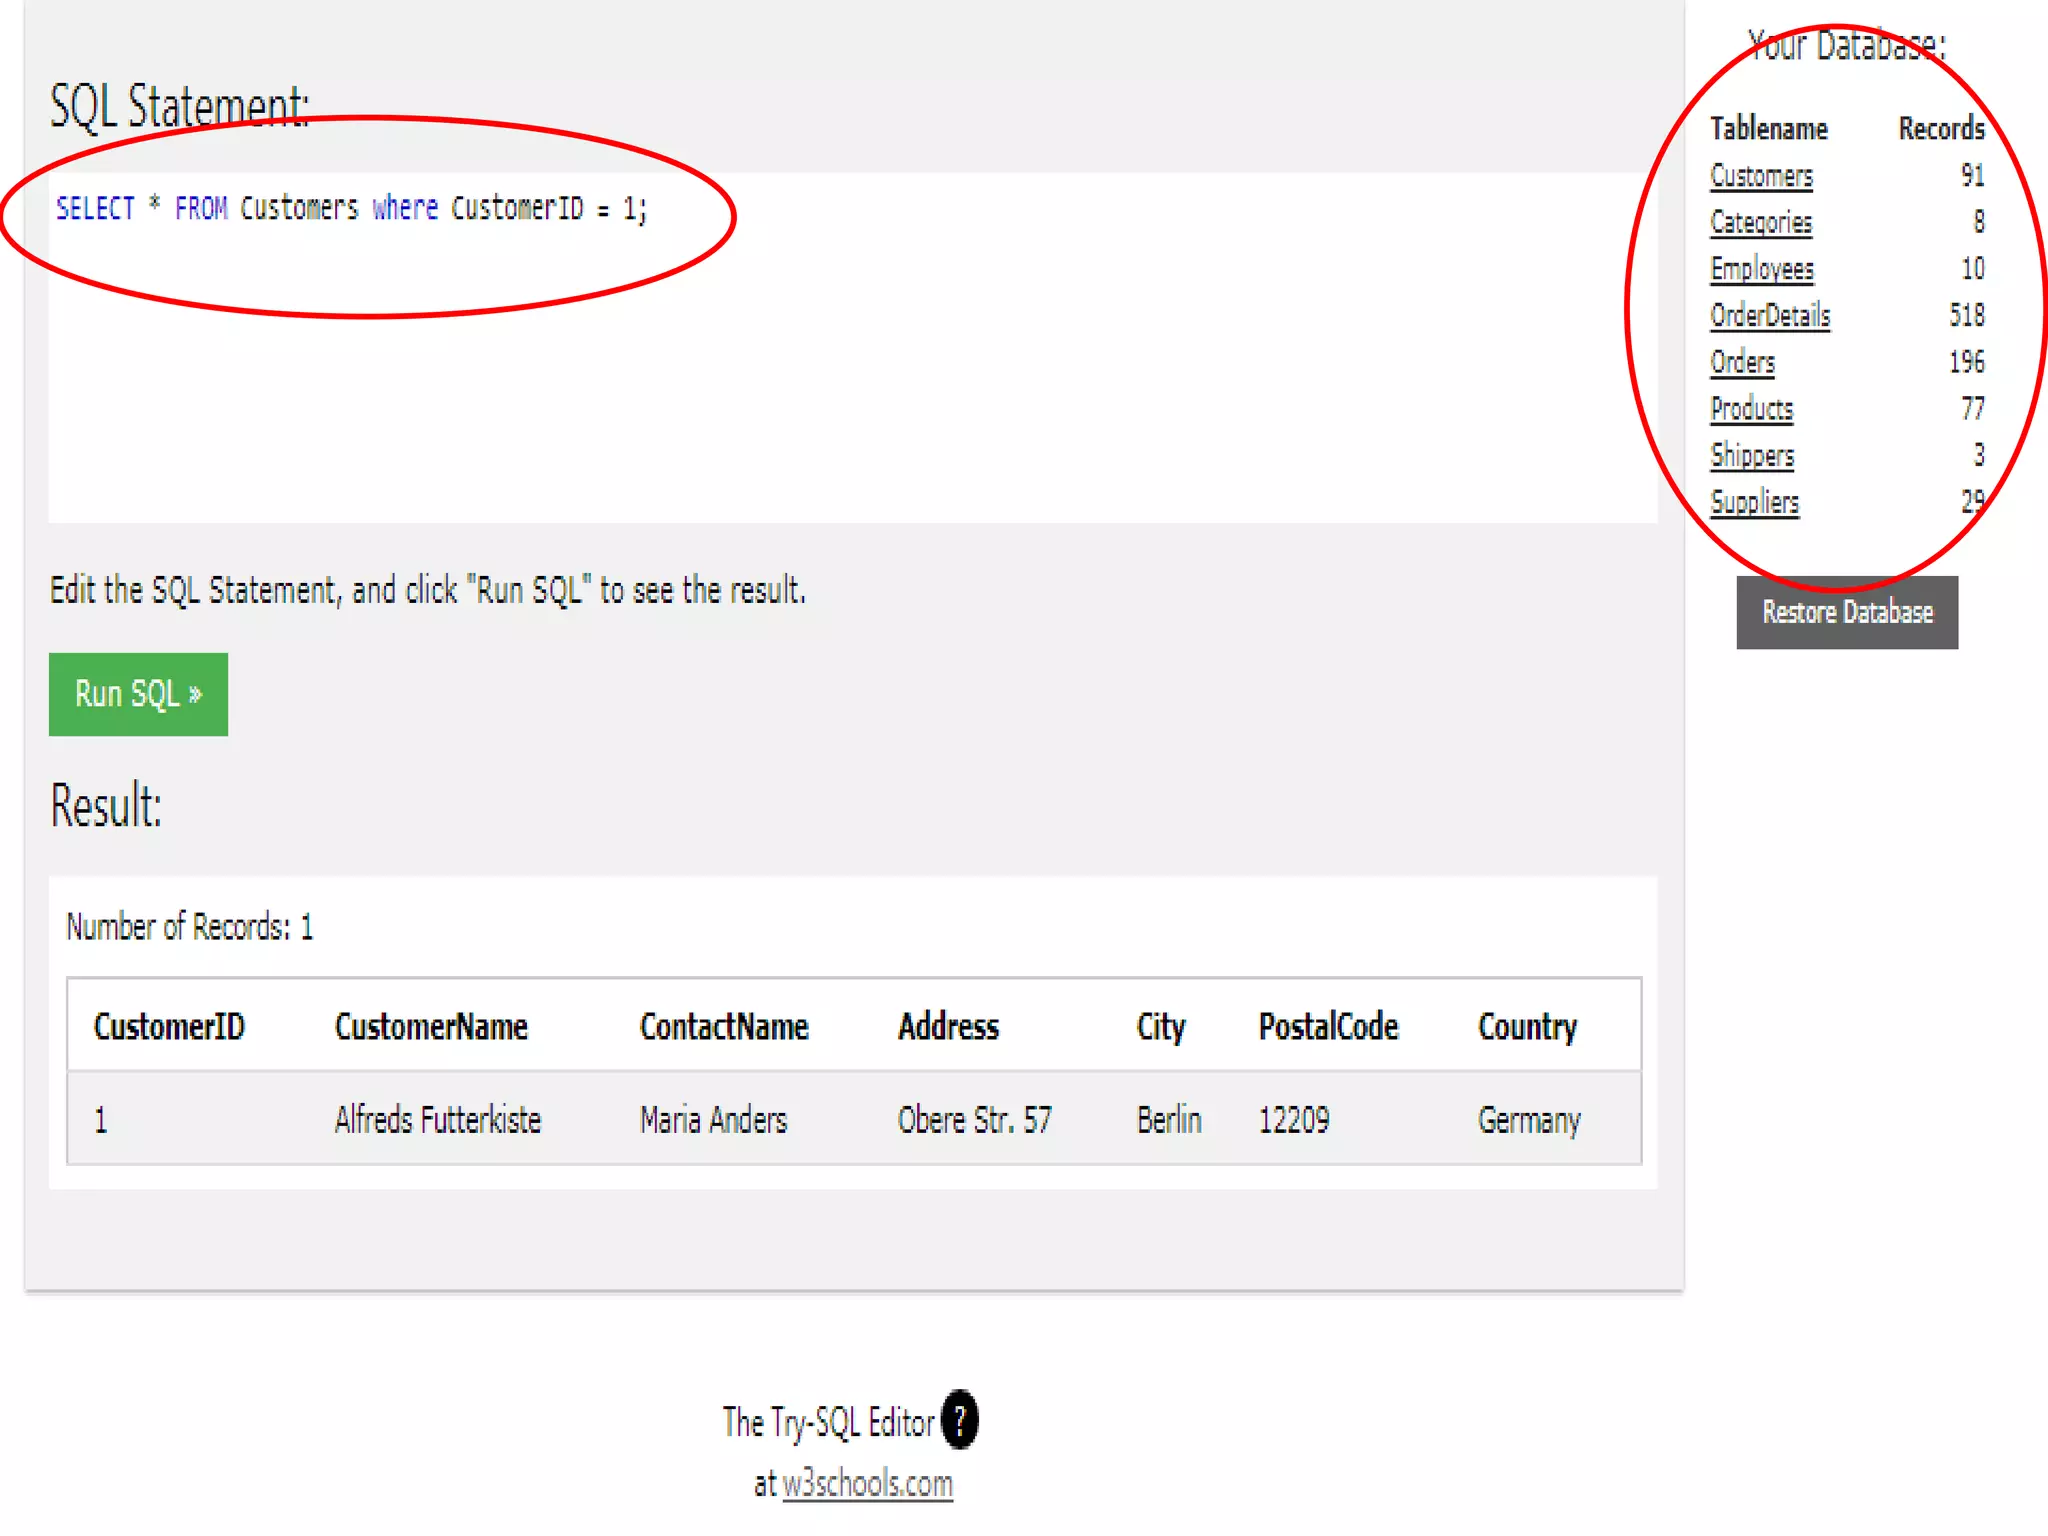Click the Run SQL button

pyautogui.click(x=138, y=694)
